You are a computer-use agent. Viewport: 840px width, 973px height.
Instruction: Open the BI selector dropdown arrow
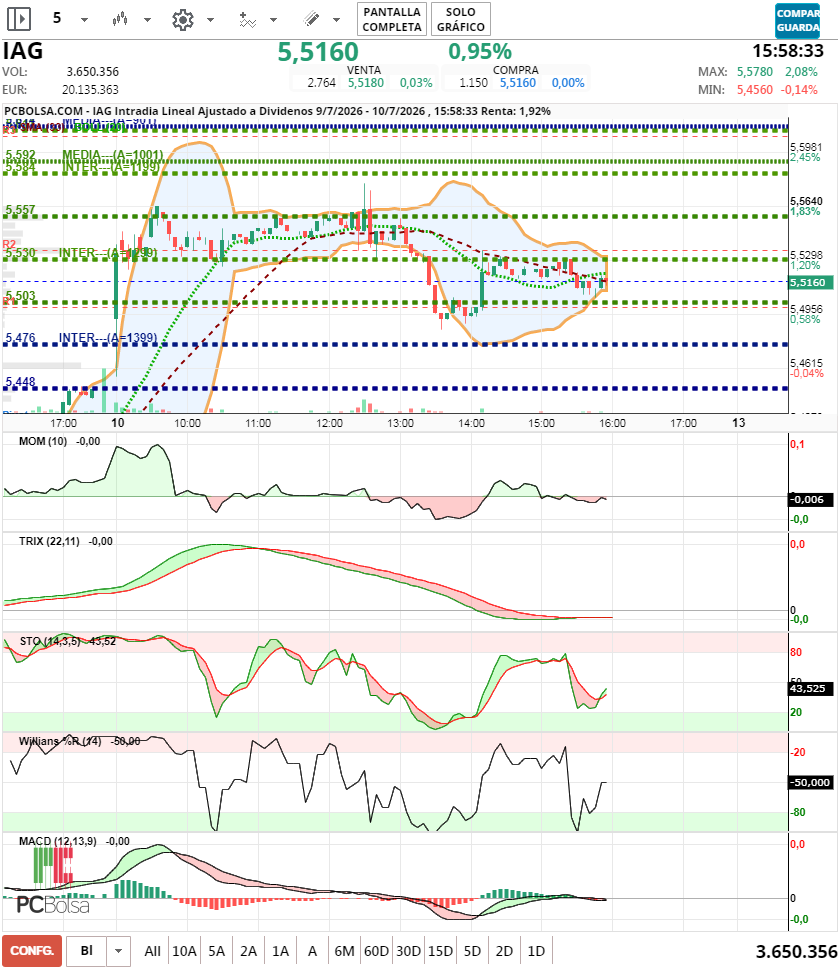(118, 951)
